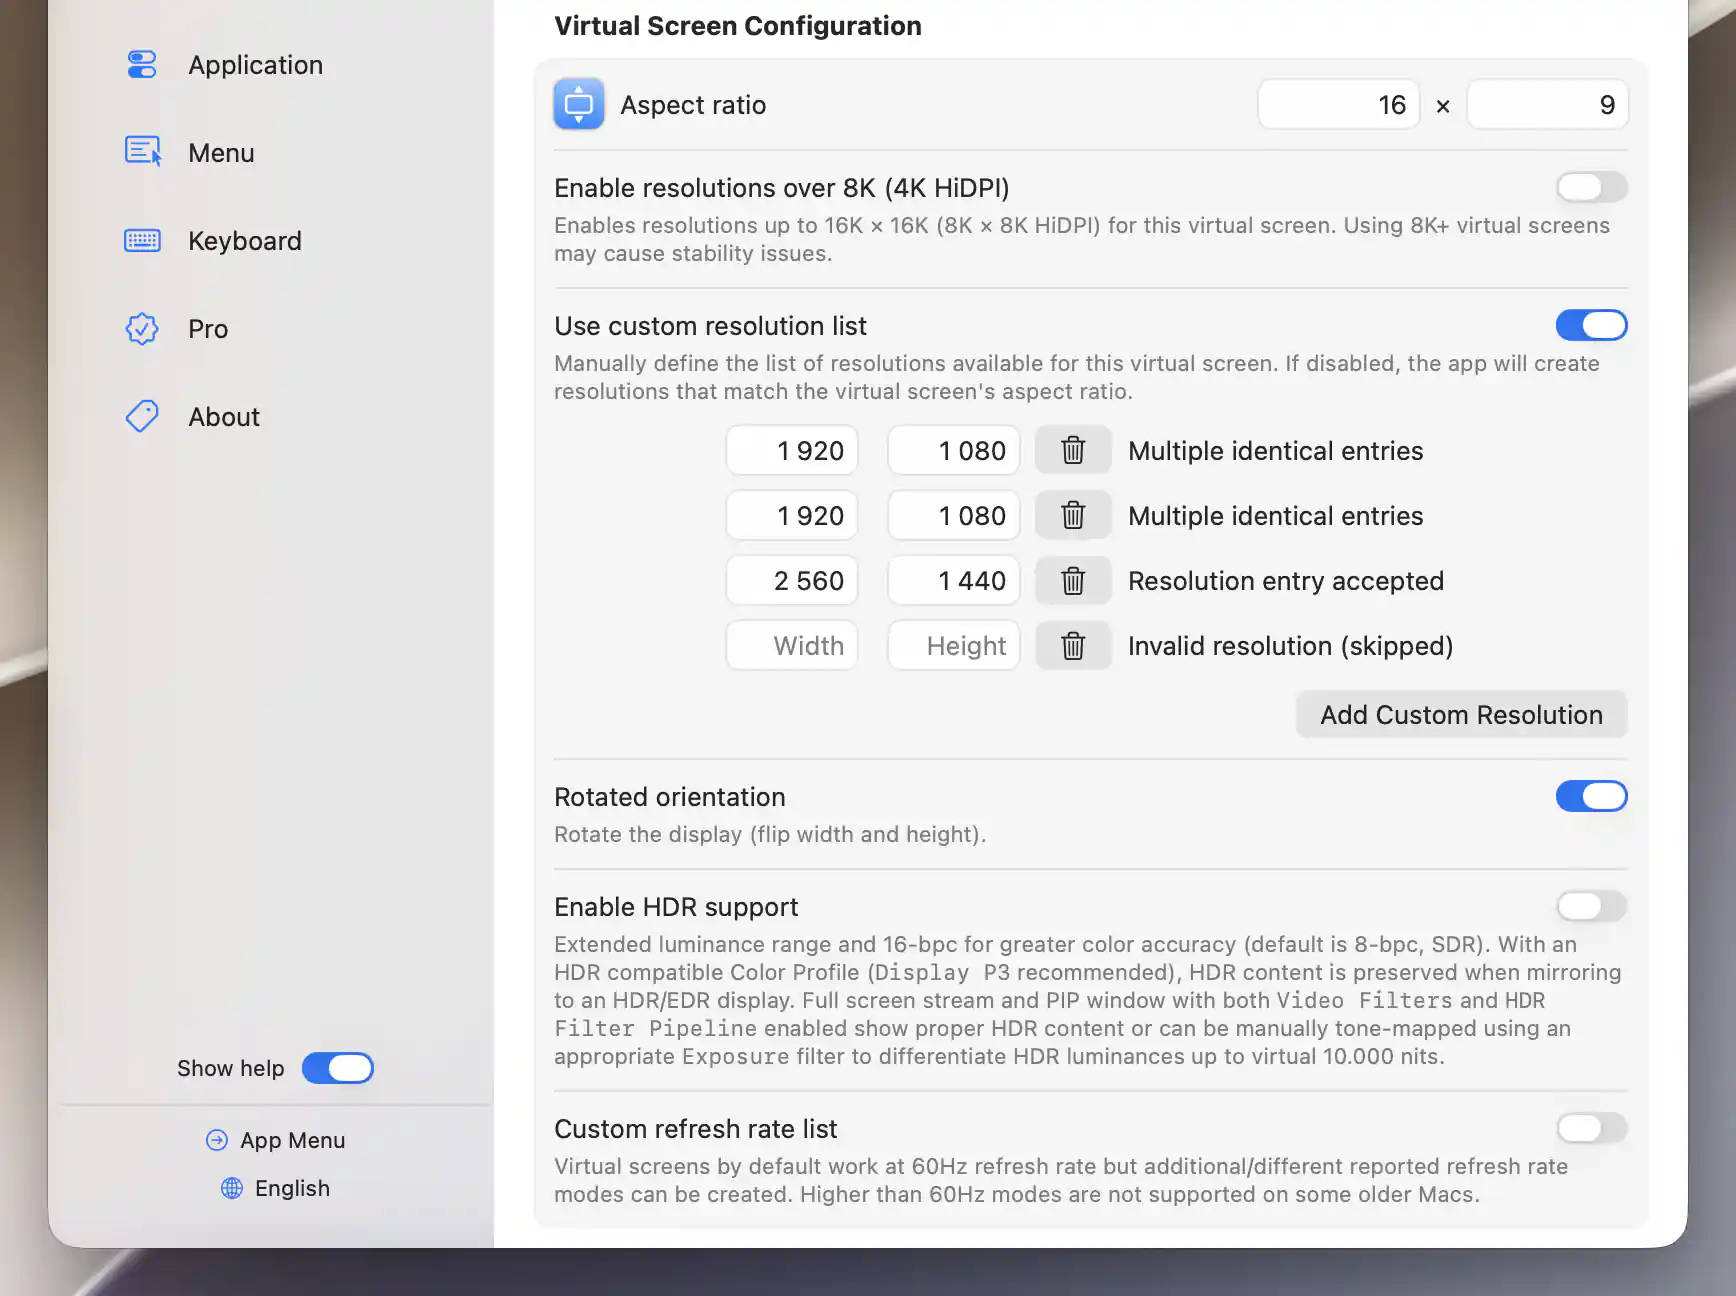Turn off Use custom resolution list
Image resolution: width=1736 pixels, height=1296 pixels.
1591,325
